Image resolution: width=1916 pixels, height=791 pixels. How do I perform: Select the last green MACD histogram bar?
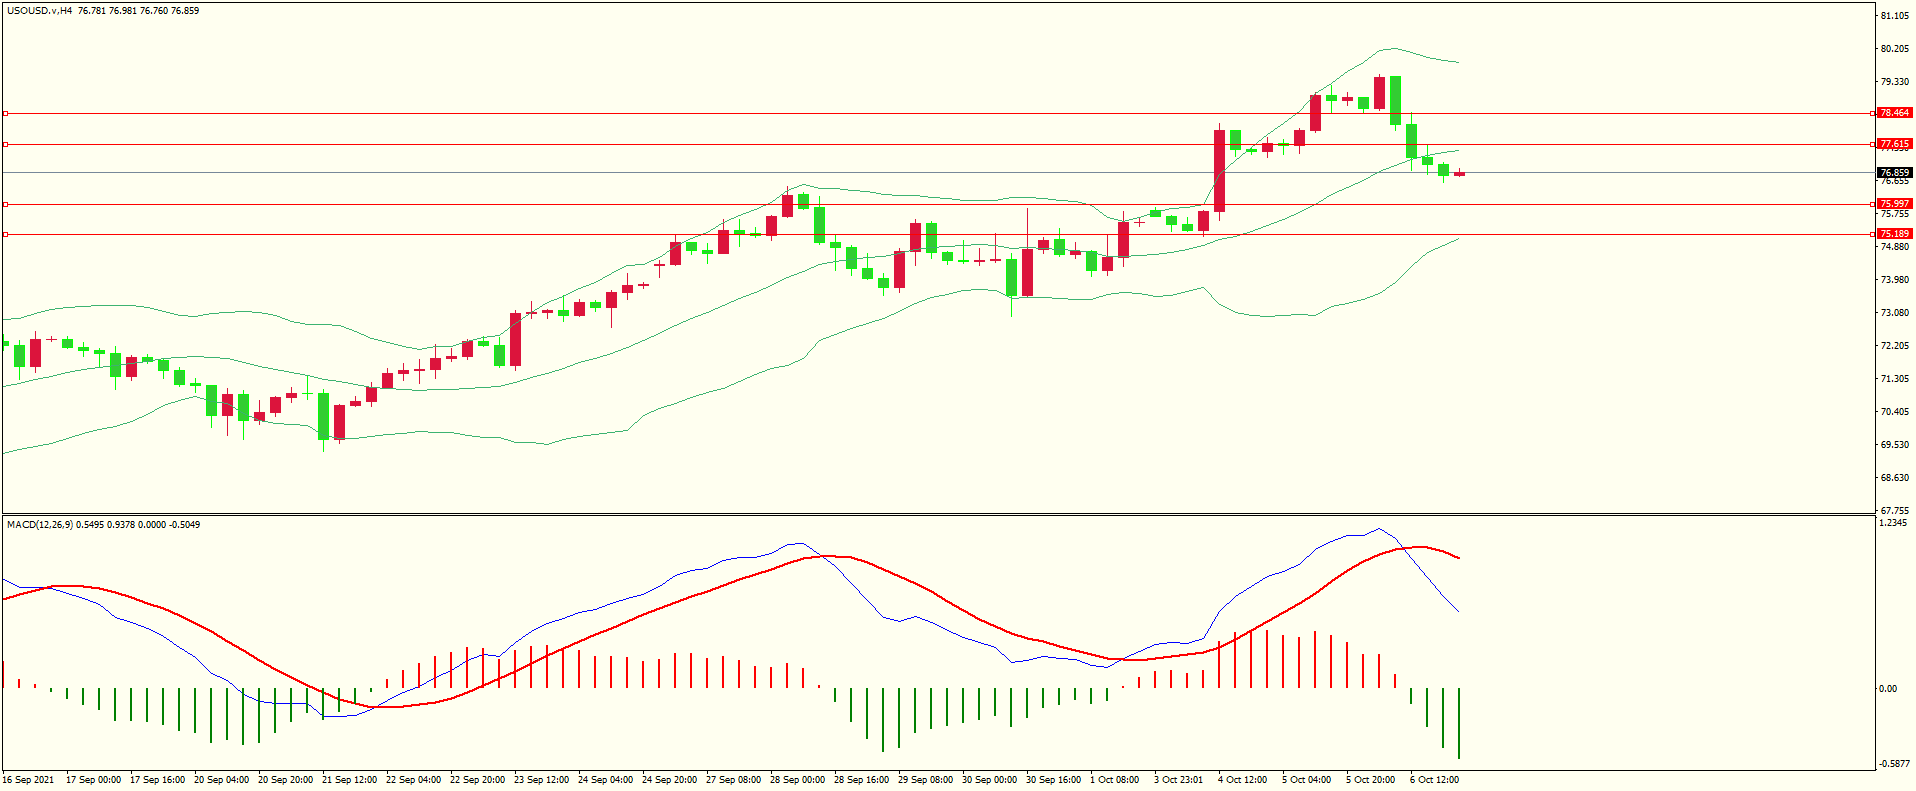[1459, 722]
